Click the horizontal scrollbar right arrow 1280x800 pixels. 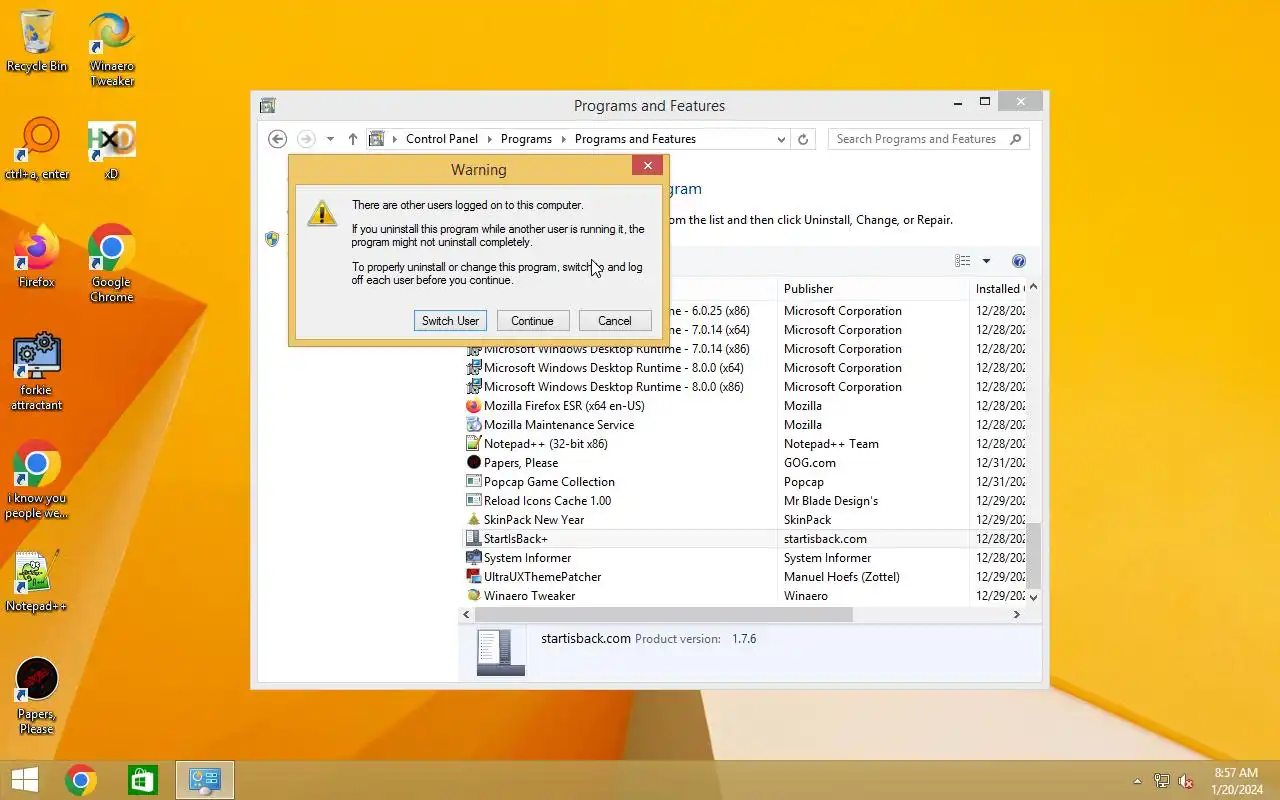pyautogui.click(x=1017, y=615)
